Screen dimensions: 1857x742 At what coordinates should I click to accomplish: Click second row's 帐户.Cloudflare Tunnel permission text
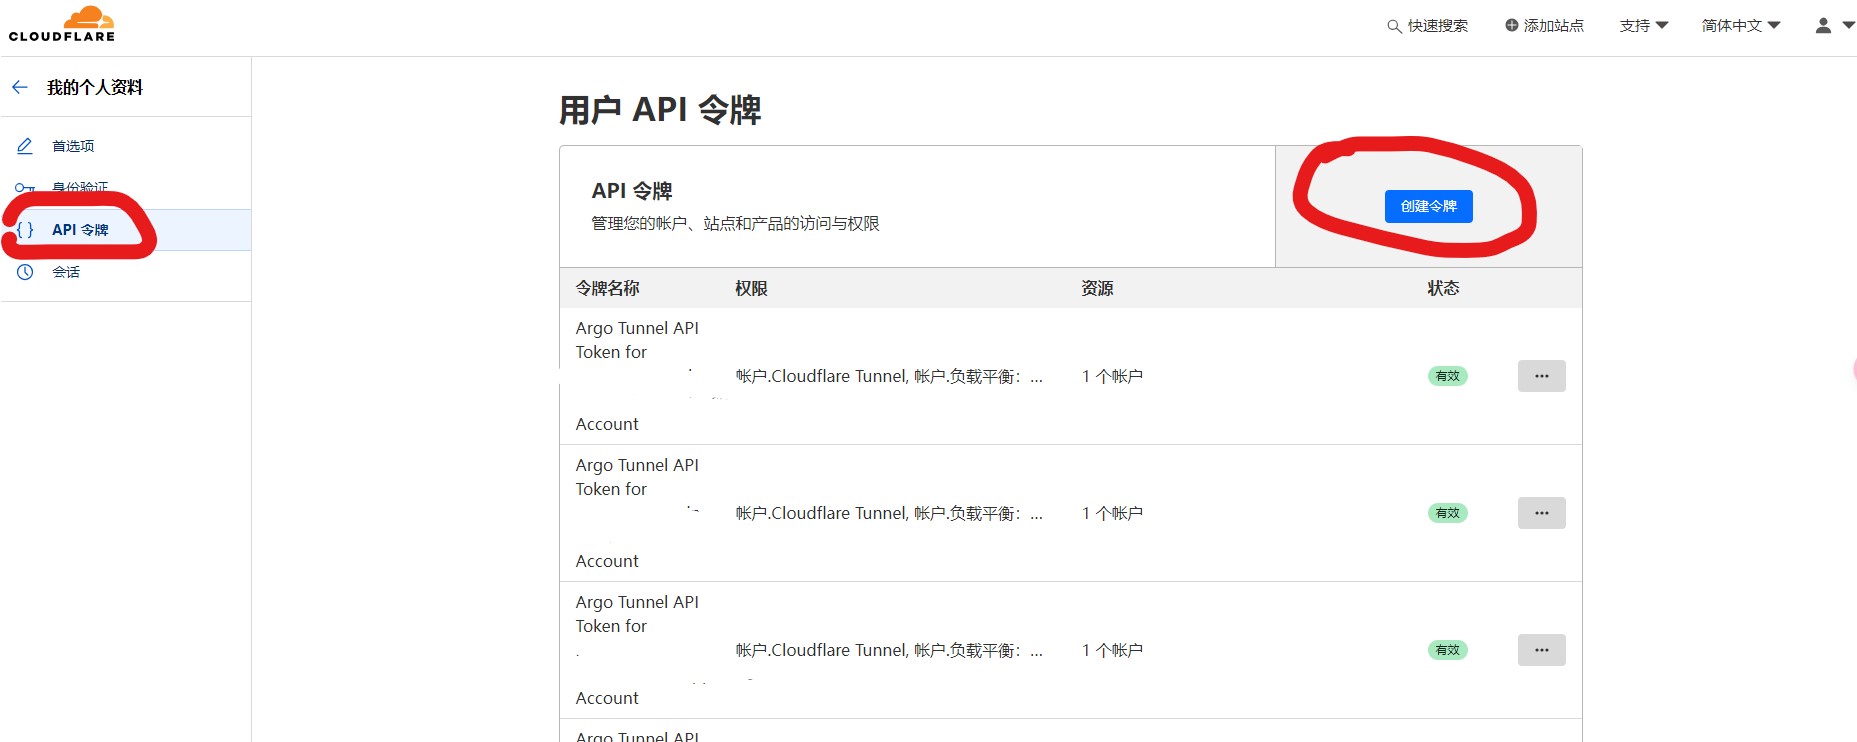[889, 513]
